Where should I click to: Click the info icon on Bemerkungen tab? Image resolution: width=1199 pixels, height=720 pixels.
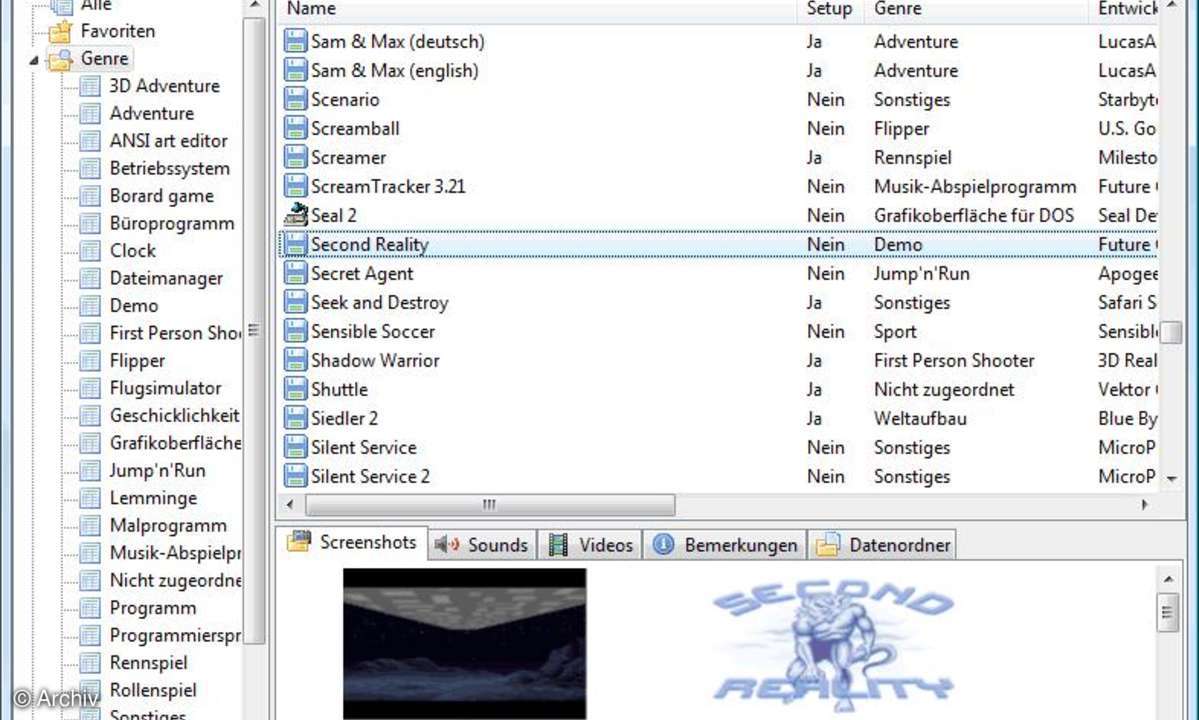pos(663,544)
